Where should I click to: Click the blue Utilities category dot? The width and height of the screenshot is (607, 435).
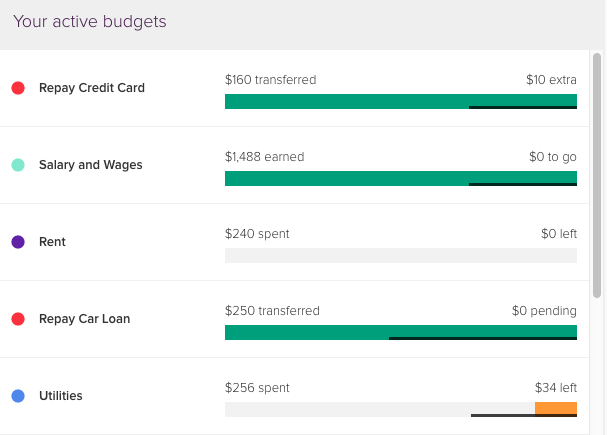tap(18, 396)
